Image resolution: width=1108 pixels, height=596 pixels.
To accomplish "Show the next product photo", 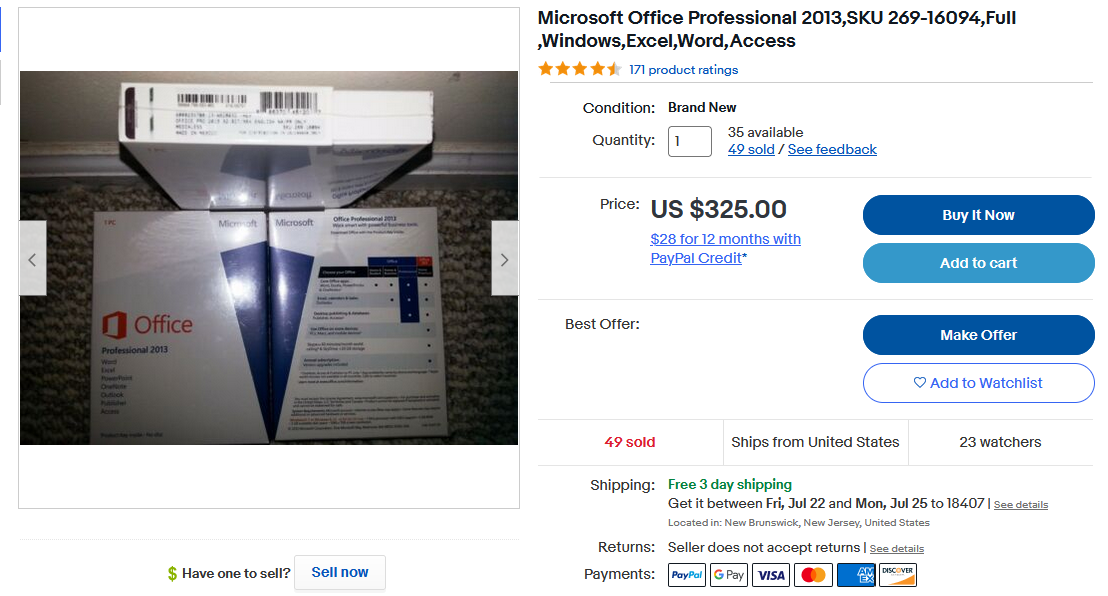I will 505,259.
